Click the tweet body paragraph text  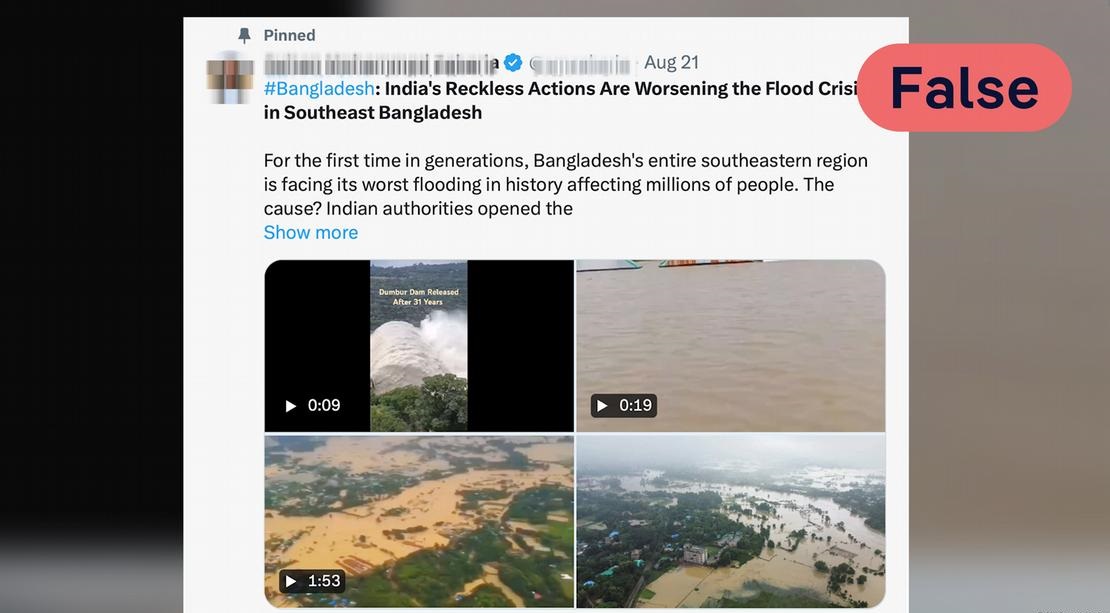(x=565, y=184)
